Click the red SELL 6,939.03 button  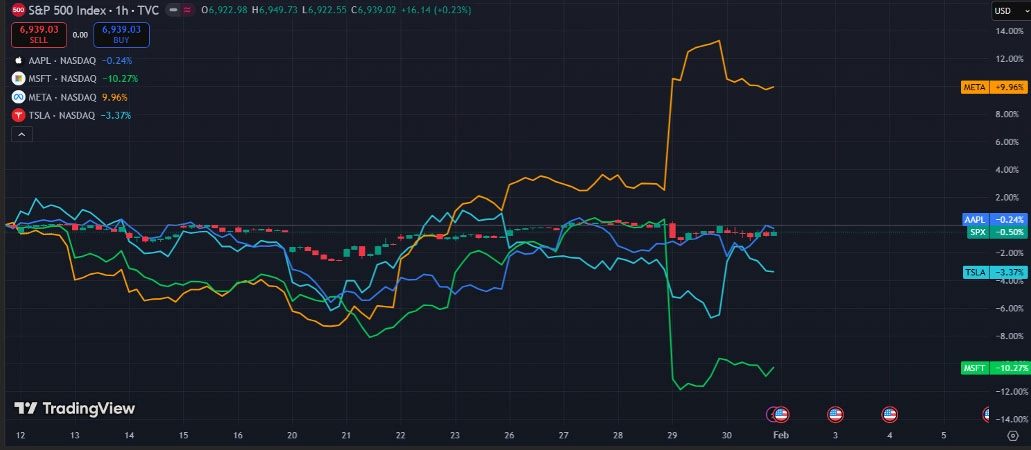pos(39,35)
